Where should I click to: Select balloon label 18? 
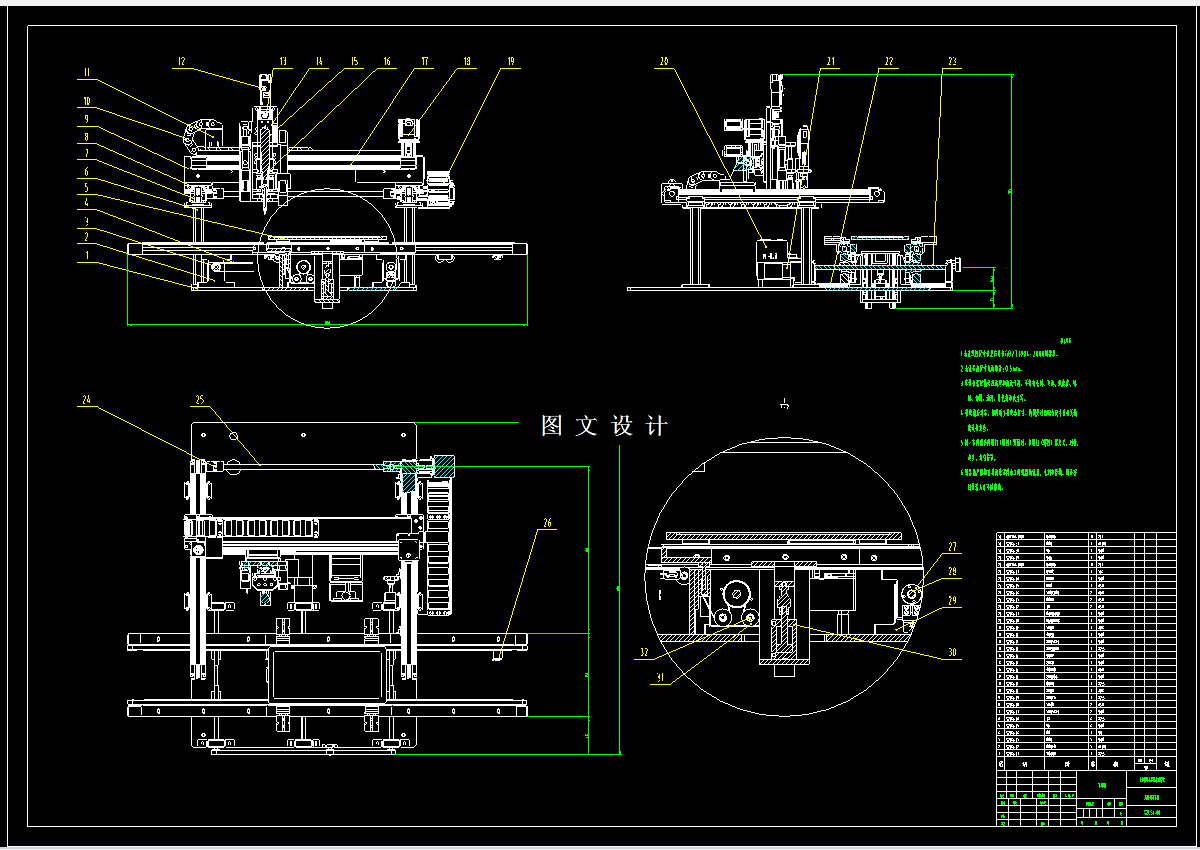(466, 61)
